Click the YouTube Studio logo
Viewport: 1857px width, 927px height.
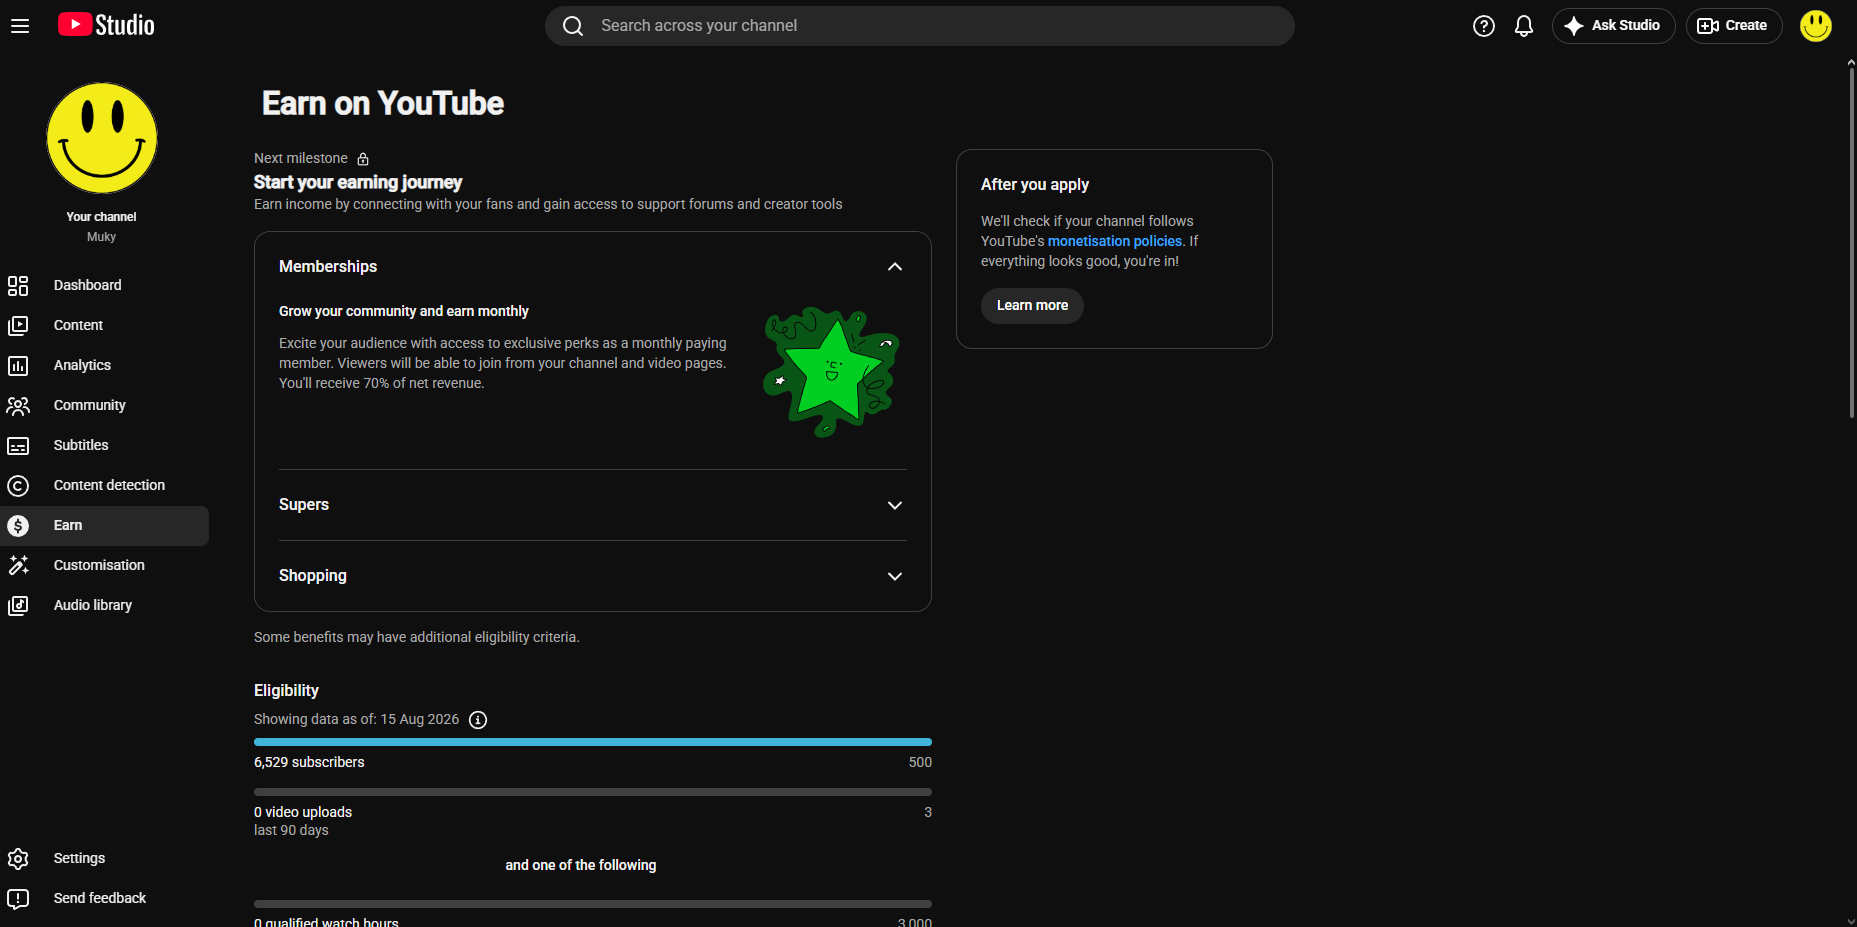(x=106, y=25)
